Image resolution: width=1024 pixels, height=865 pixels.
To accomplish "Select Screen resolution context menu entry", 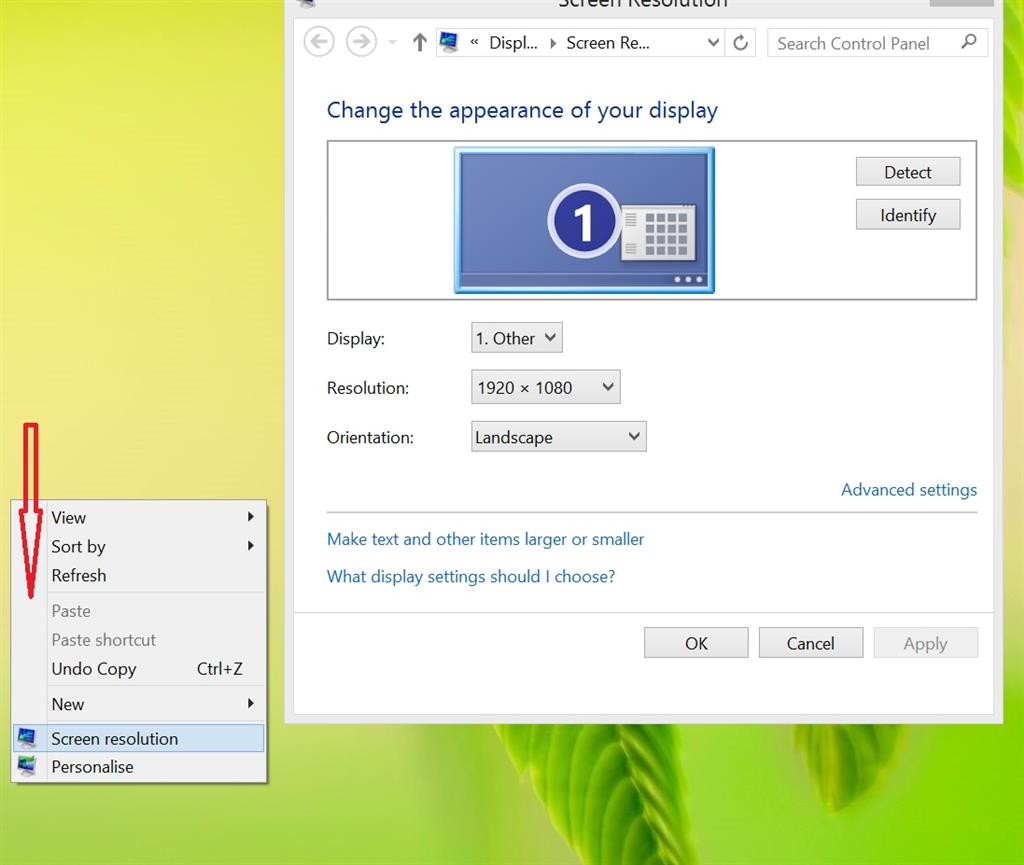I will (138, 738).
